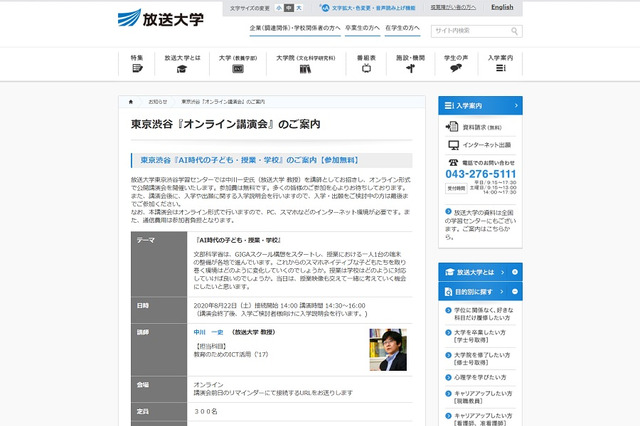Open the 心理学を学びたい方 link

pos(480,377)
